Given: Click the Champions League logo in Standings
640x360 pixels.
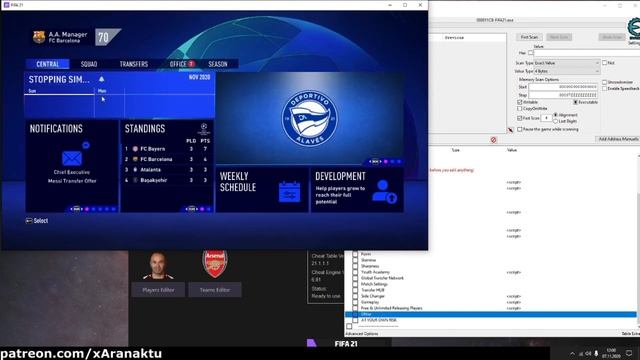Looking at the screenshot, I should pyautogui.click(x=204, y=129).
